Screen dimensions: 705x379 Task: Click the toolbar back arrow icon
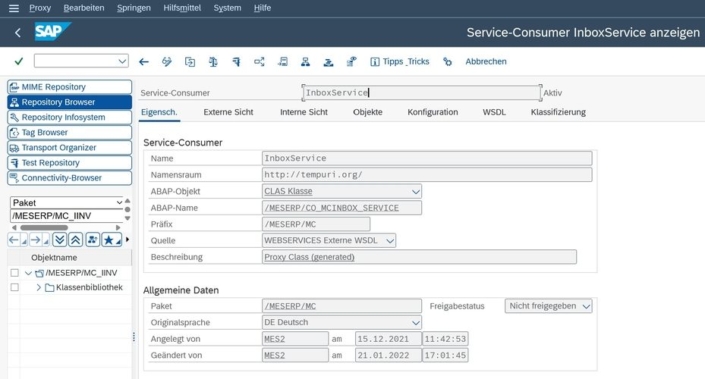(x=144, y=62)
